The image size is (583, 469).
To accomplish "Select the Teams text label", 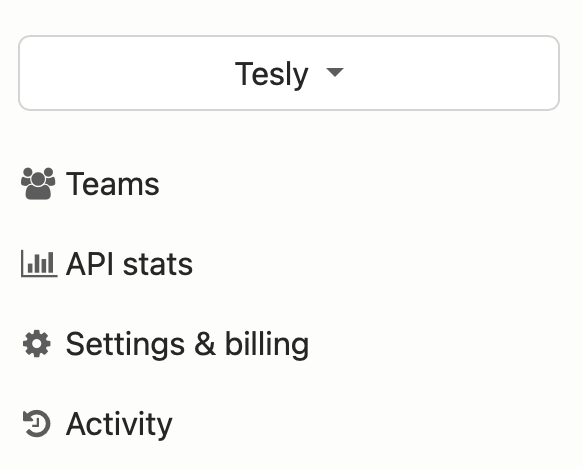I will [113, 184].
